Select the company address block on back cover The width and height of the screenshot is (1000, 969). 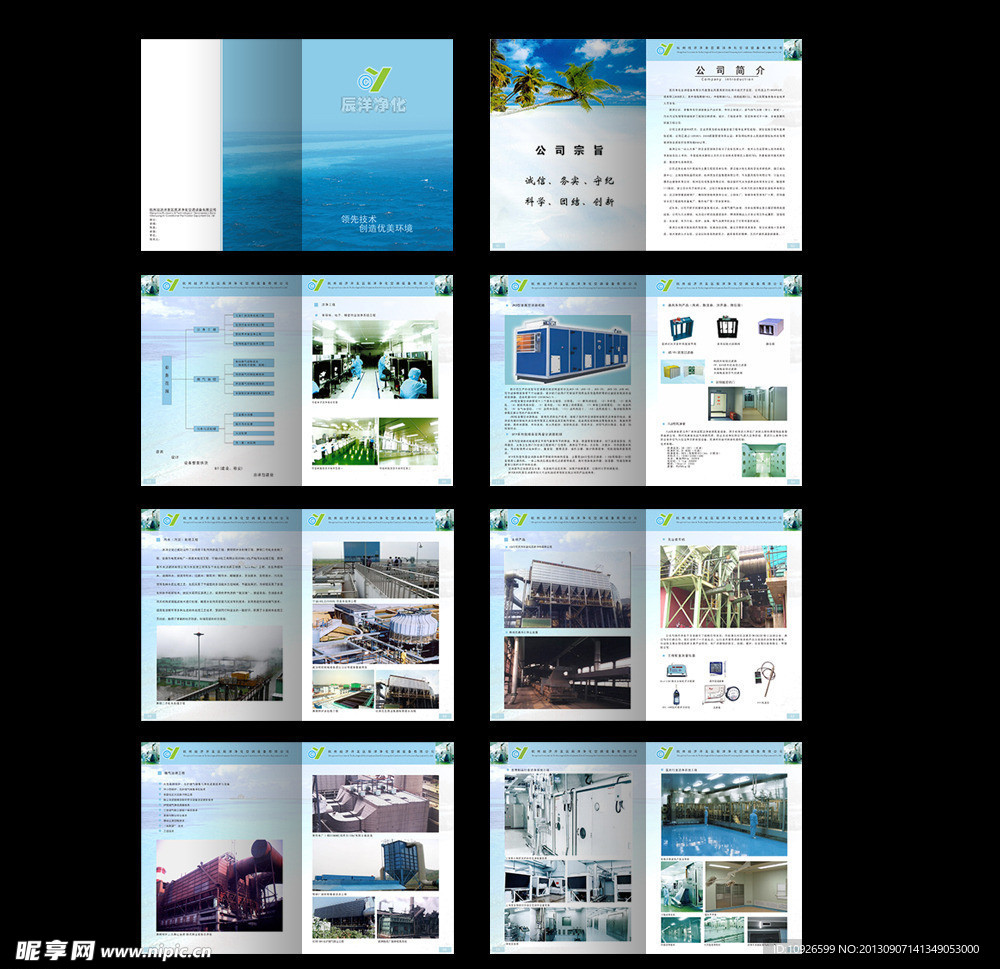(183, 224)
